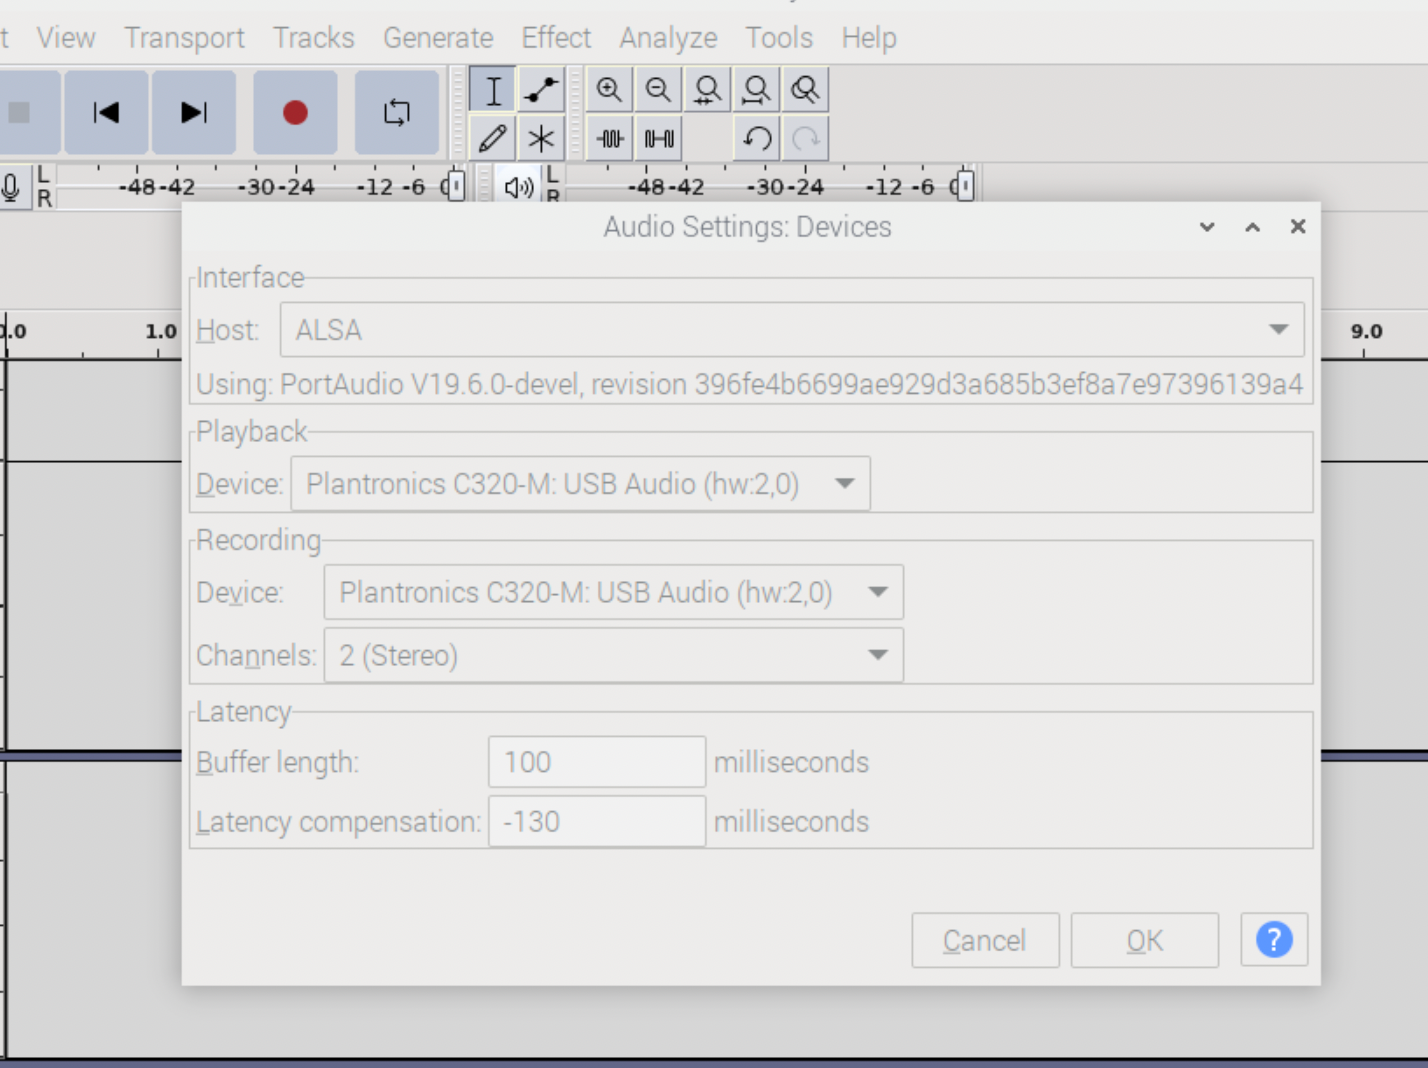Open the Channels 2 (Stereo) dropdown

click(x=613, y=656)
